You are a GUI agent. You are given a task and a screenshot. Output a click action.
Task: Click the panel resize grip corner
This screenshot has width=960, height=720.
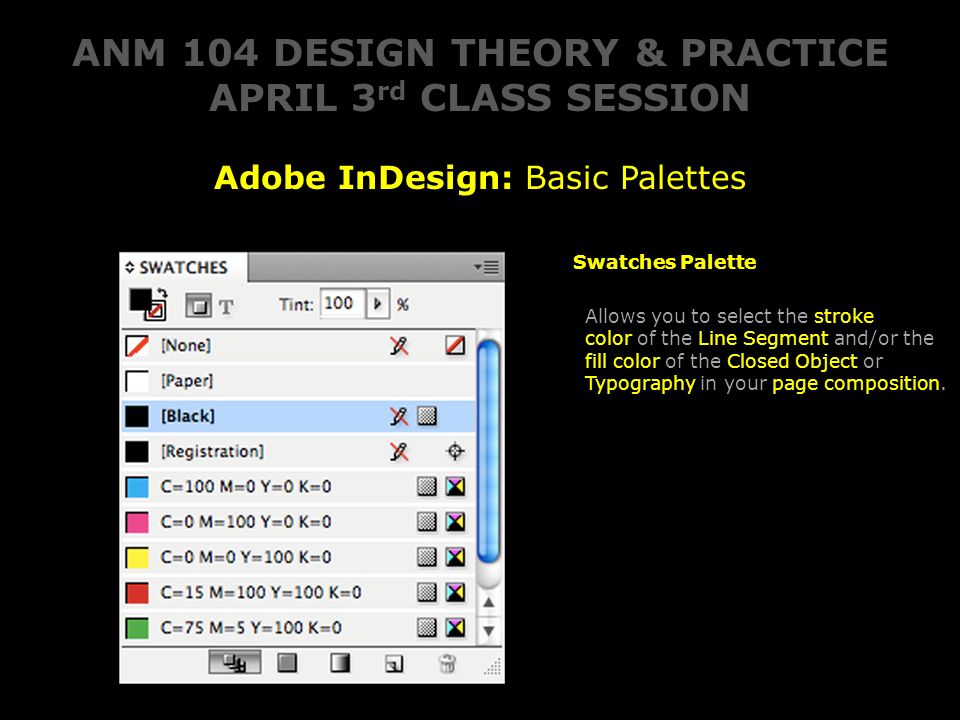493,667
